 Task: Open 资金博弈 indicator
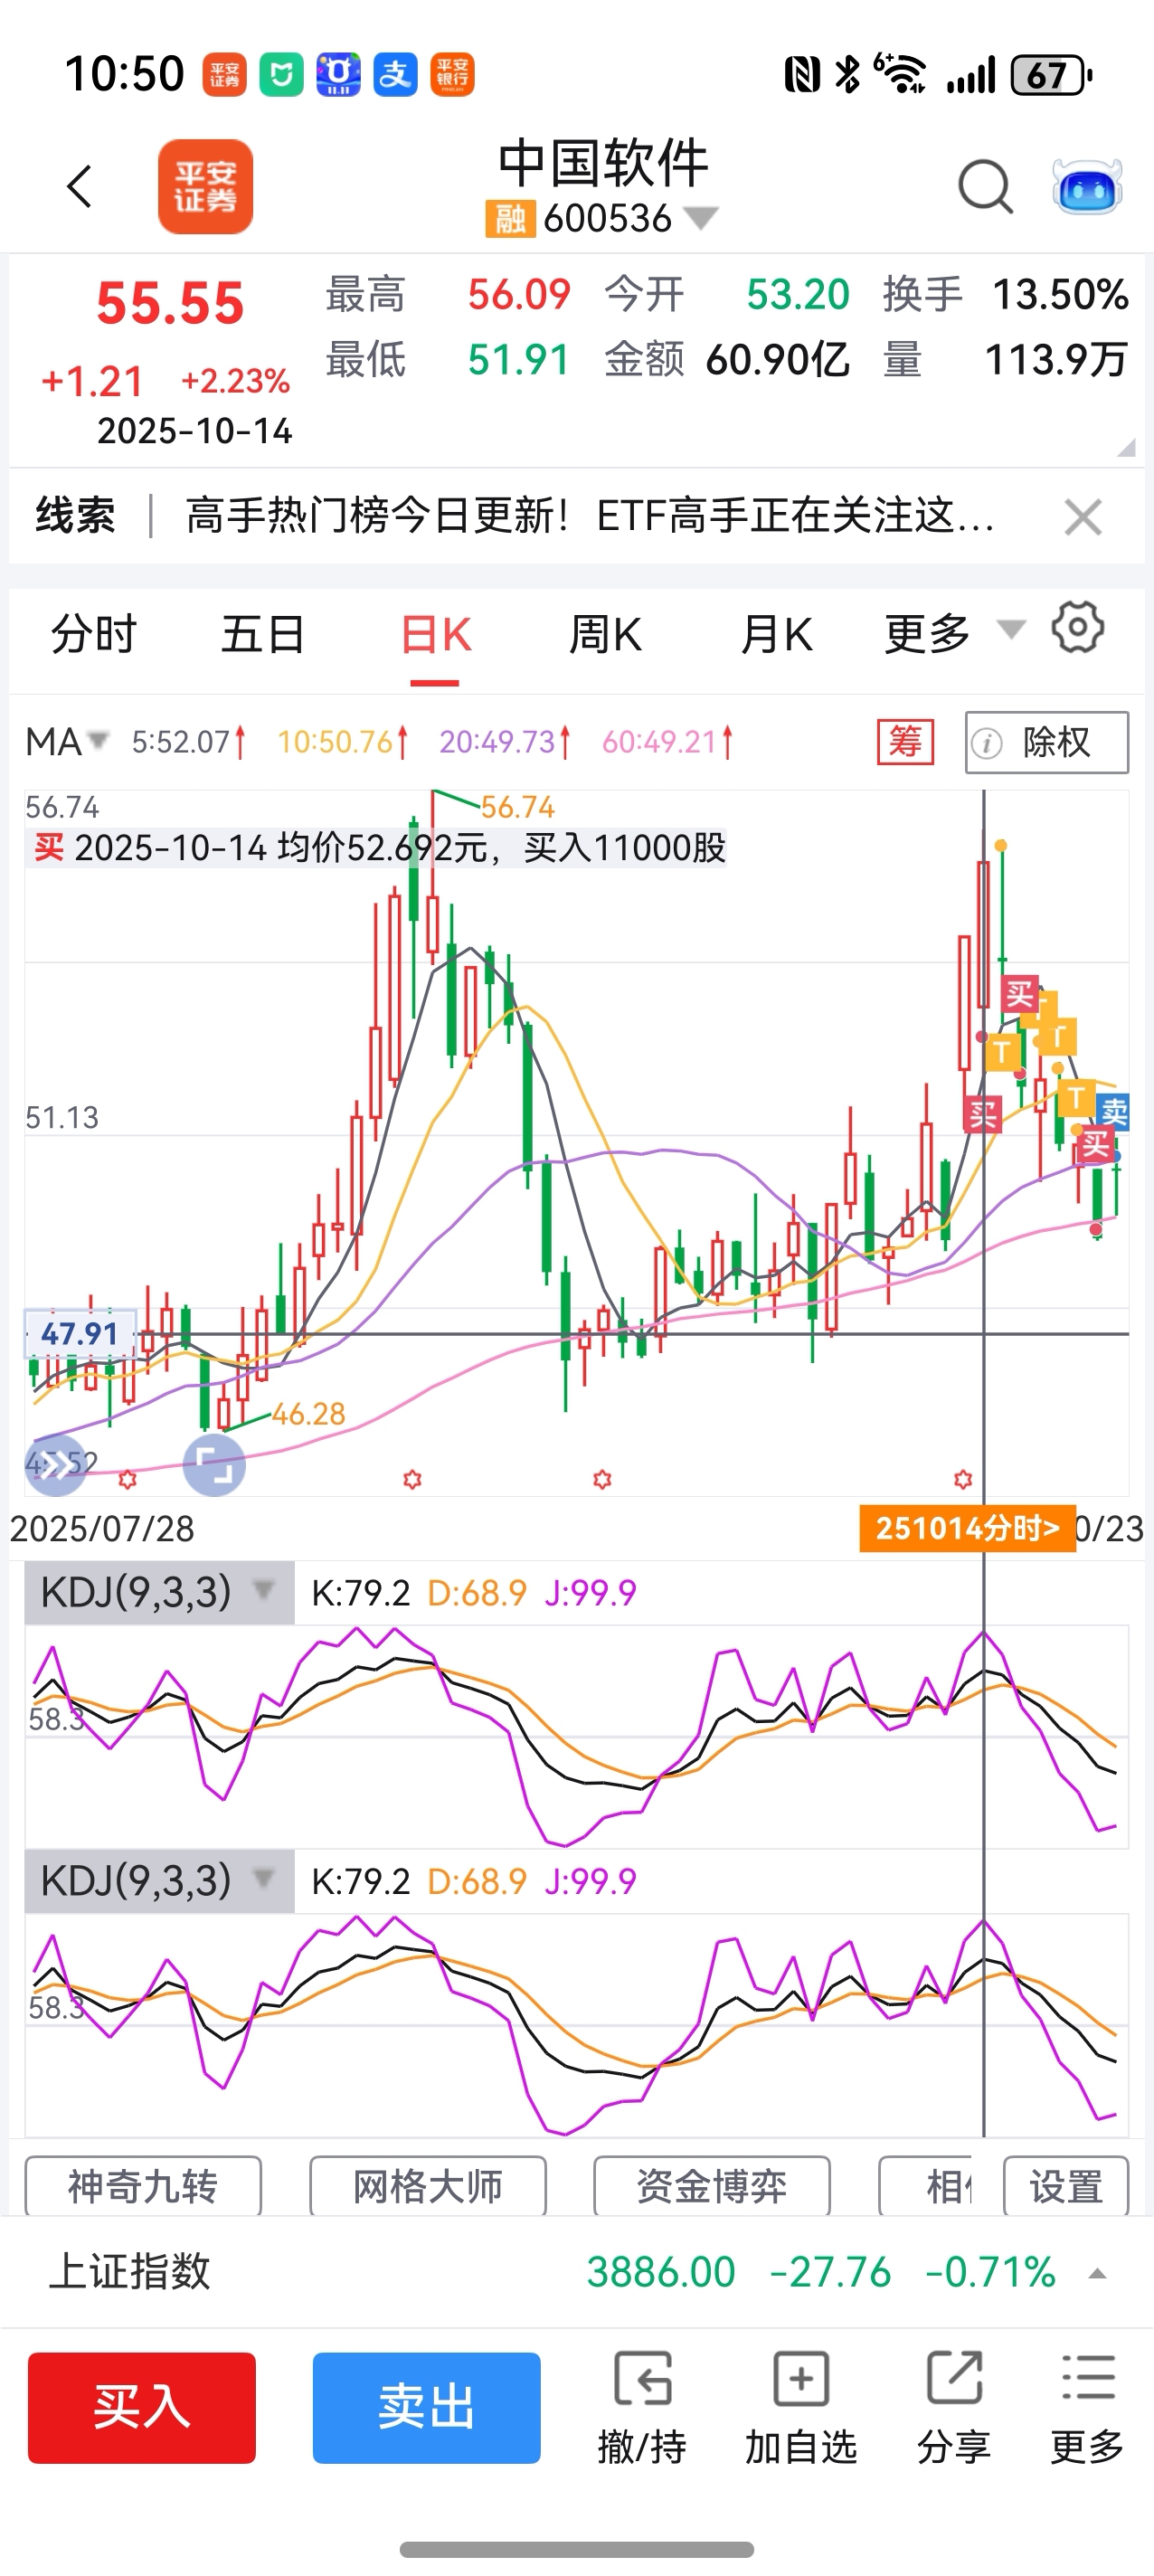[712, 2186]
